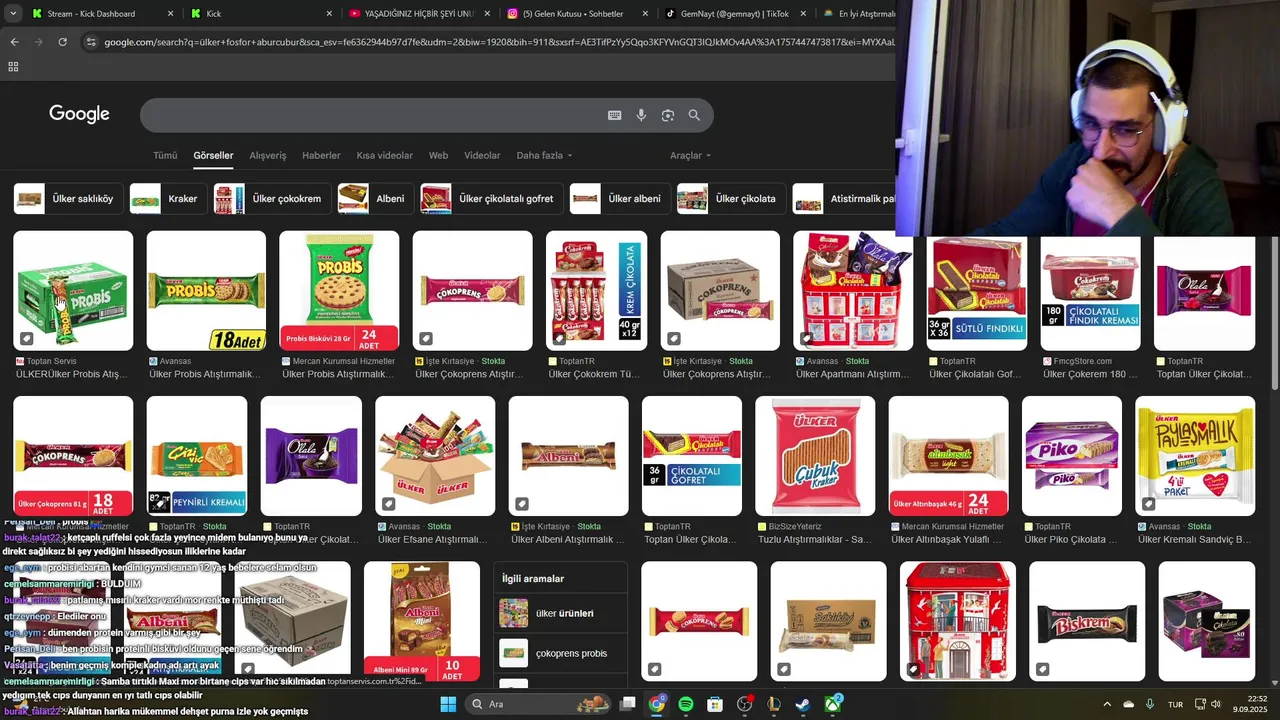
Task: Open Chrome from the taskbar
Action: click(x=656, y=704)
